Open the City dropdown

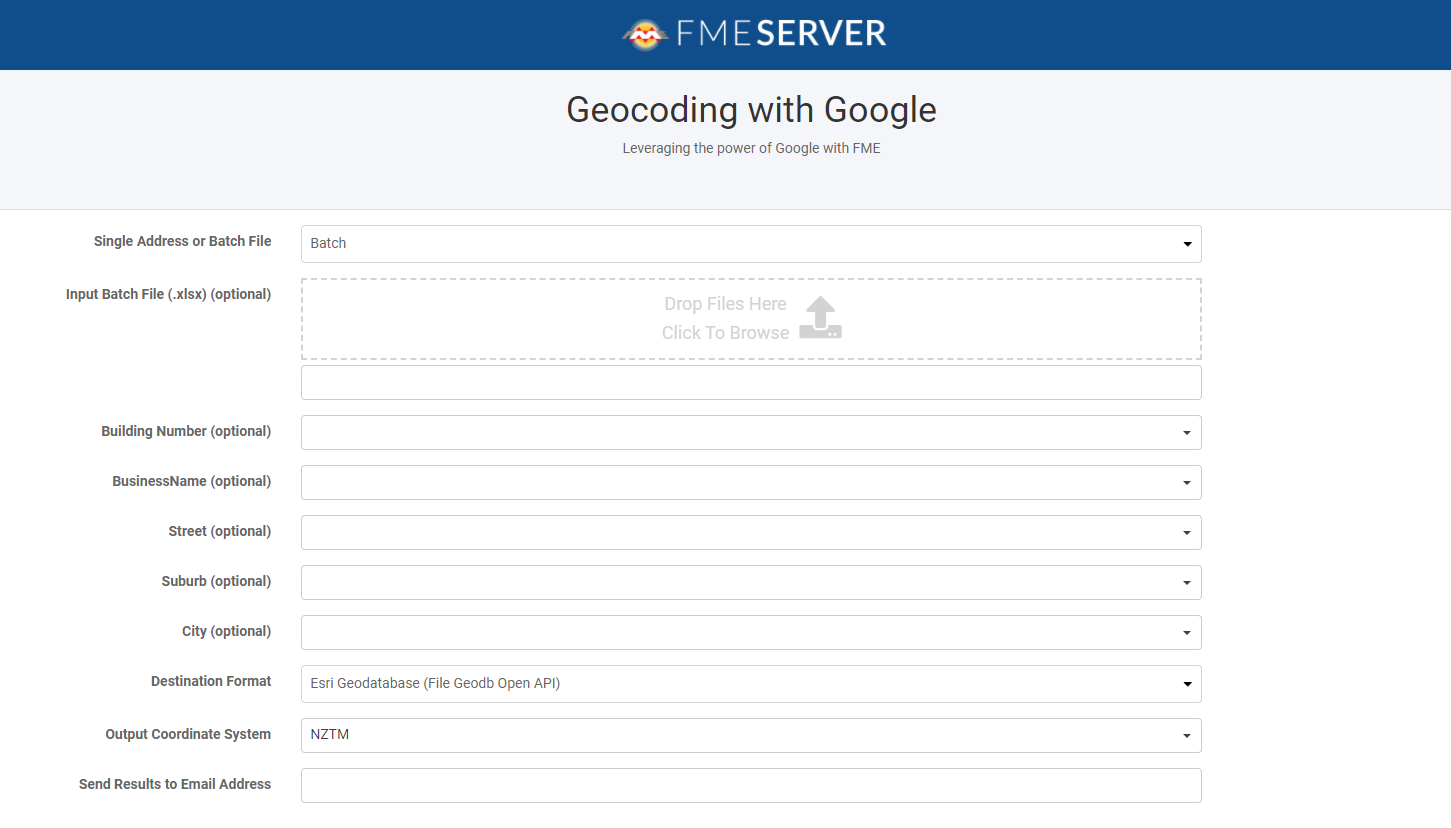pyautogui.click(x=751, y=633)
